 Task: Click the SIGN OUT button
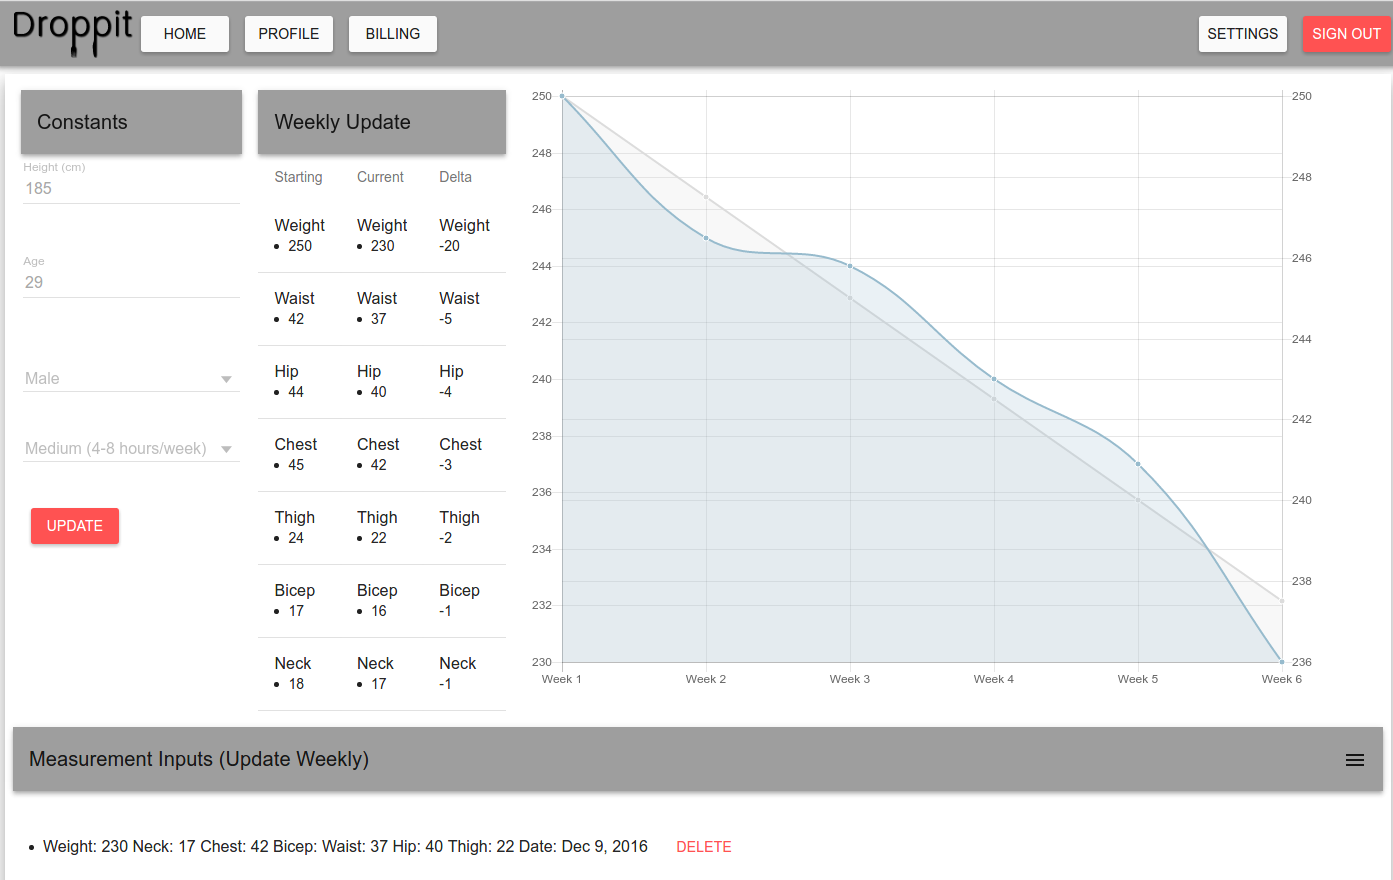click(x=1347, y=34)
